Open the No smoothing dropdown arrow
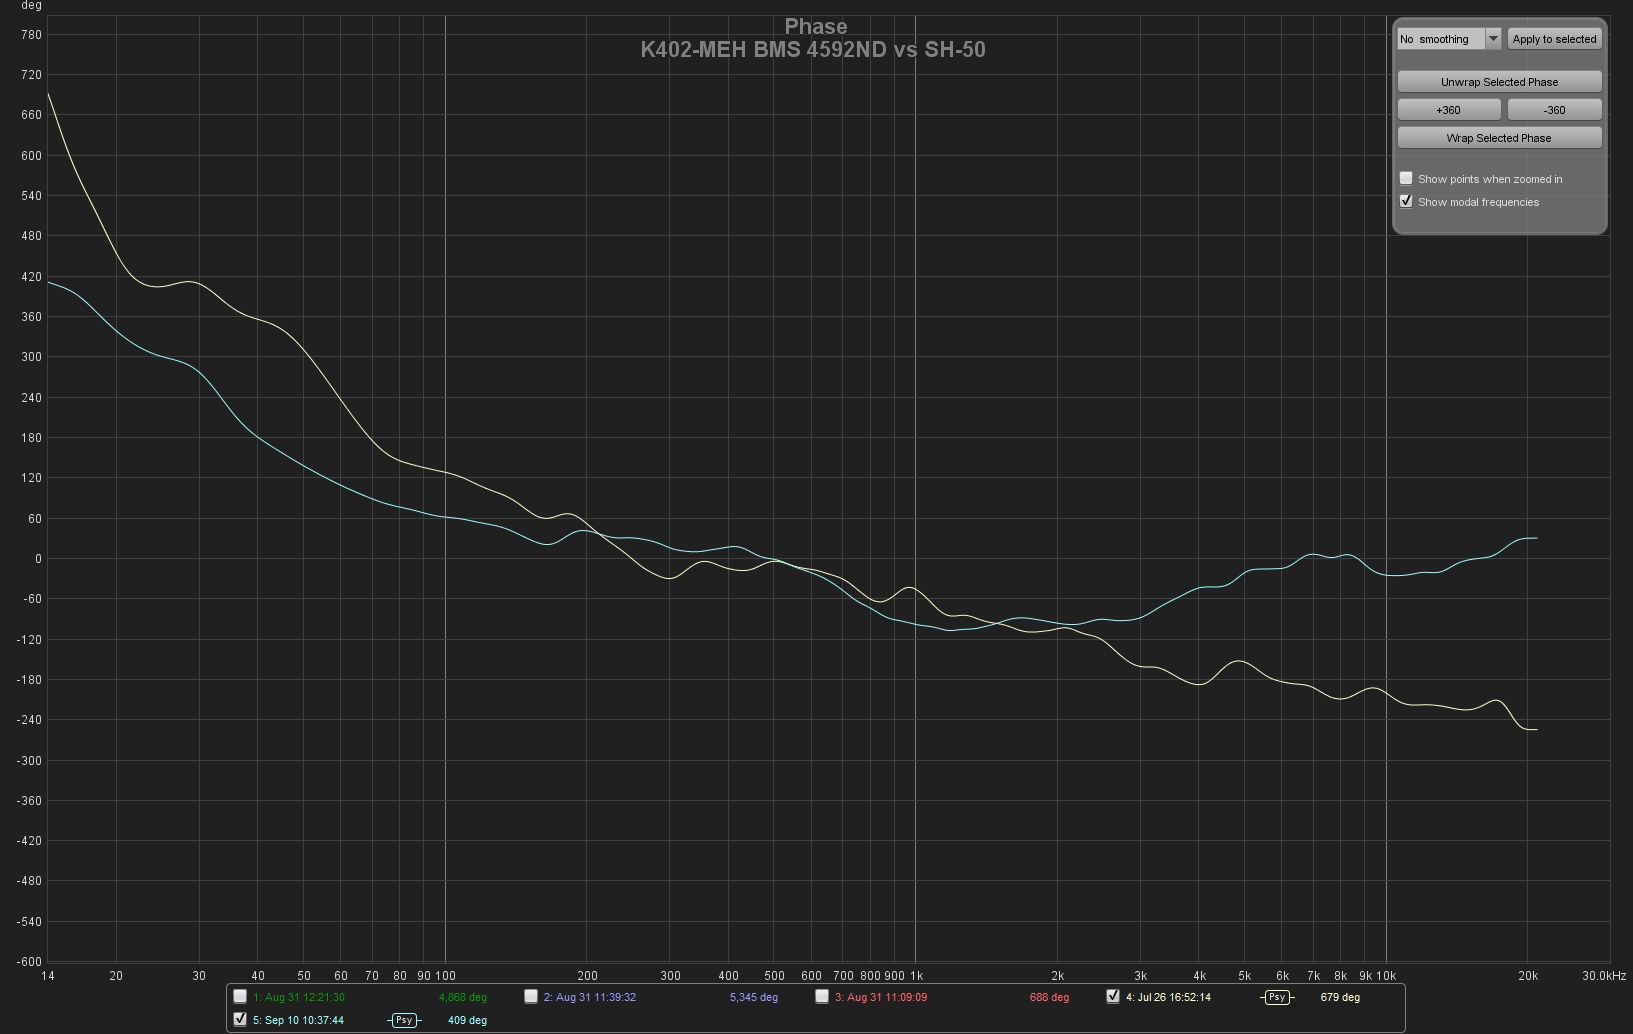This screenshot has width=1633, height=1034. 1493,39
